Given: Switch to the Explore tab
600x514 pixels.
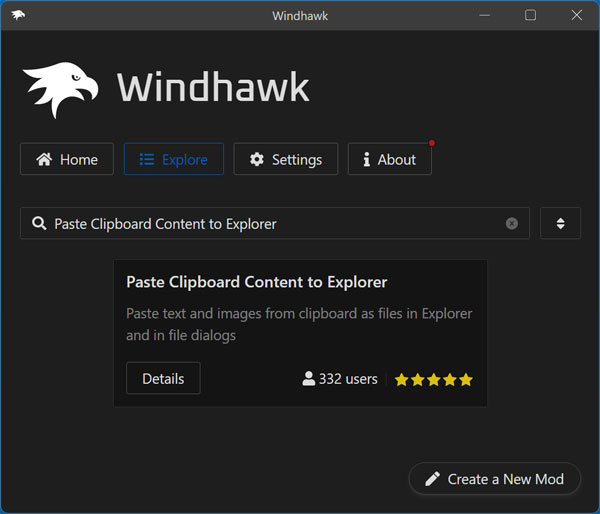Looking at the screenshot, I should [174, 159].
